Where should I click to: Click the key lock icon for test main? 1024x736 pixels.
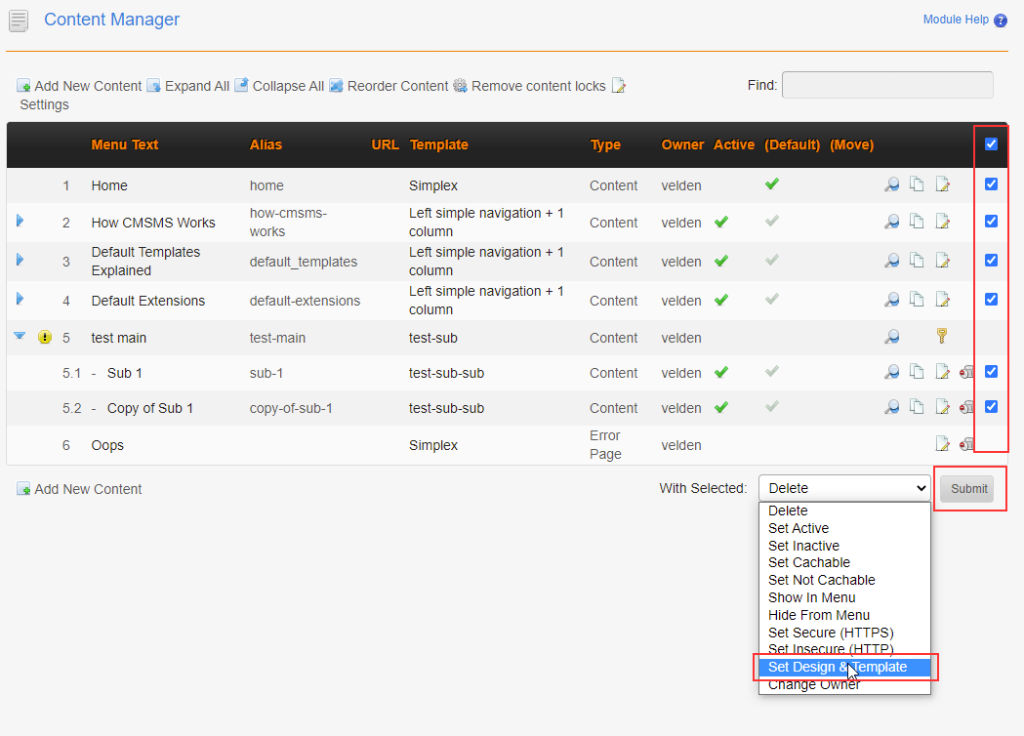[x=942, y=337]
